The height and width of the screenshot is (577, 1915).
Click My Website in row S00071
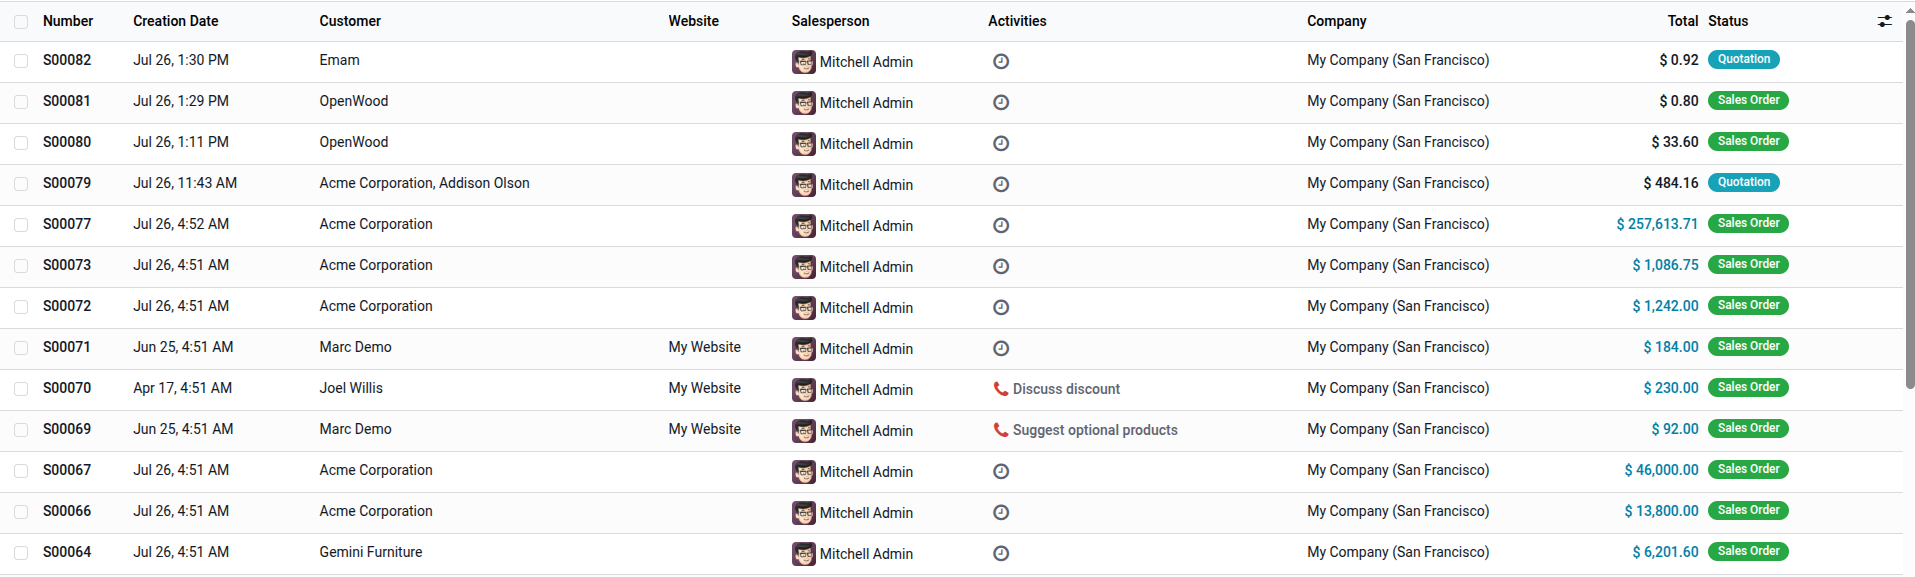(x=704, y=347)
